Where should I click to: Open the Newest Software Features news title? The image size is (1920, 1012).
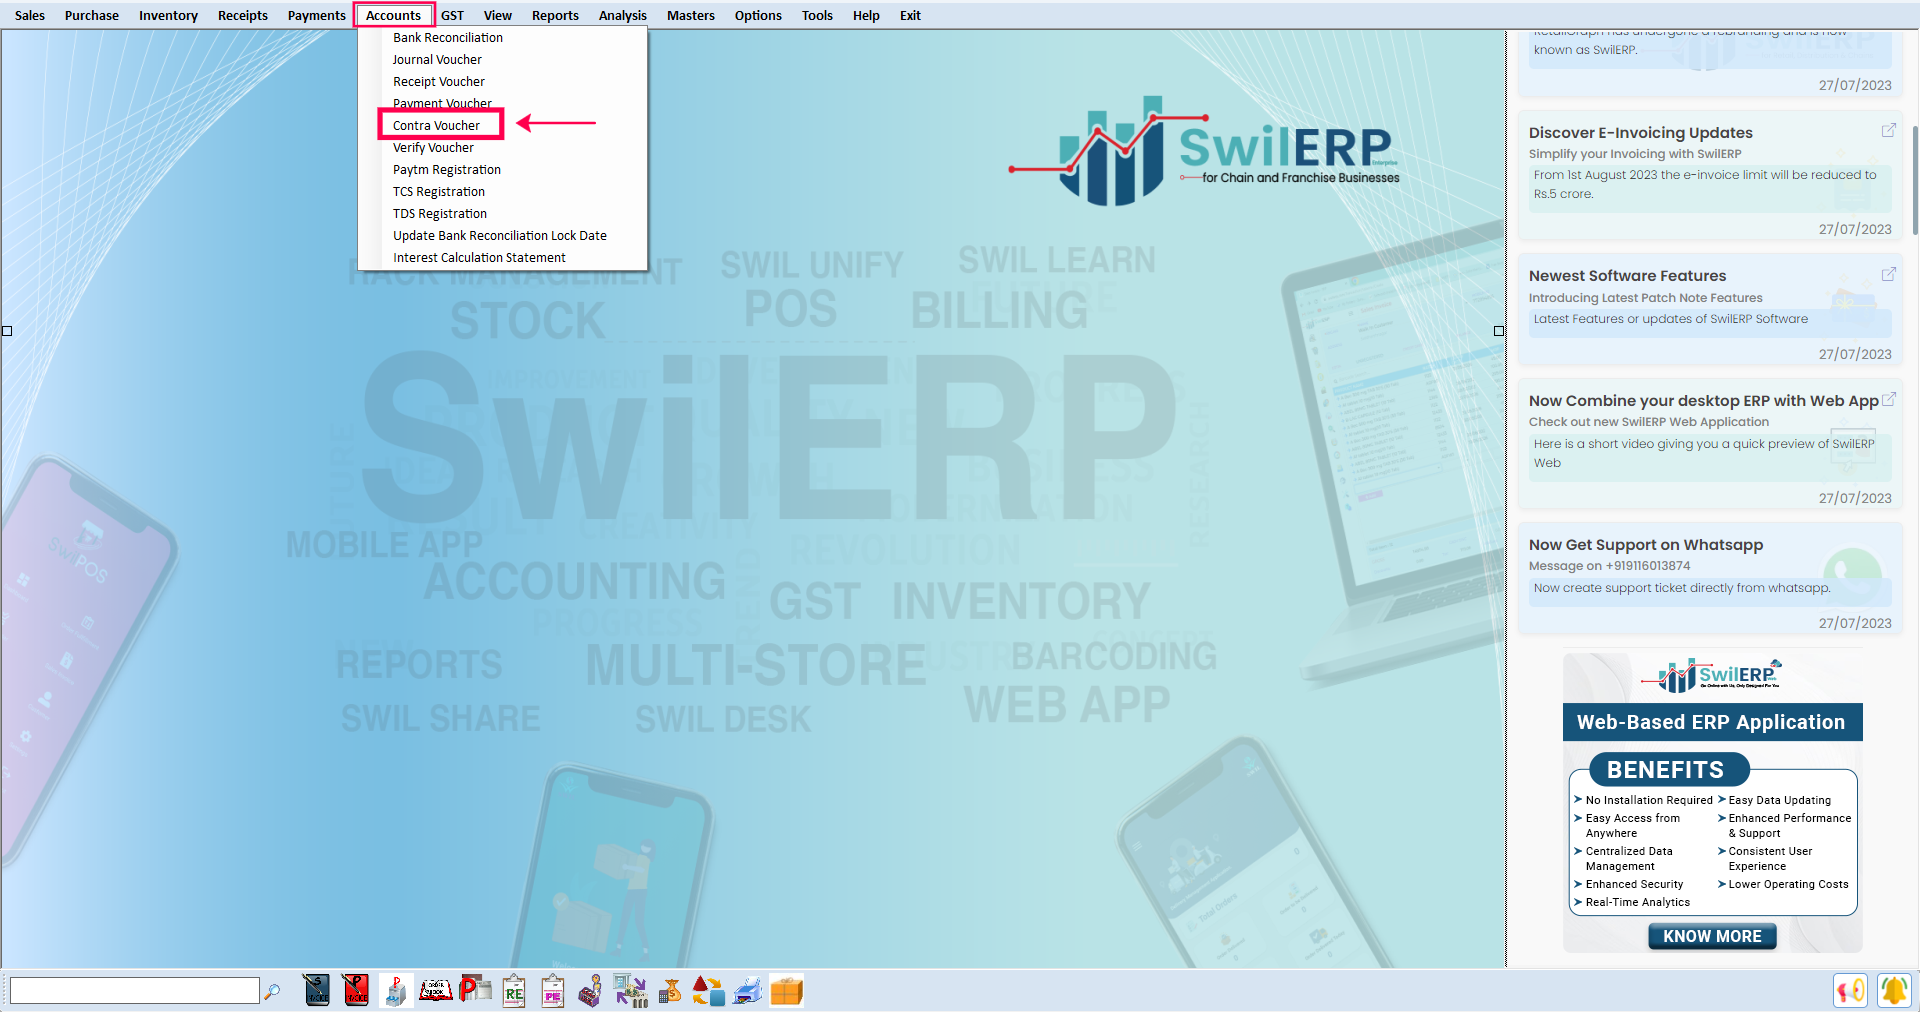pos(1627,276)
